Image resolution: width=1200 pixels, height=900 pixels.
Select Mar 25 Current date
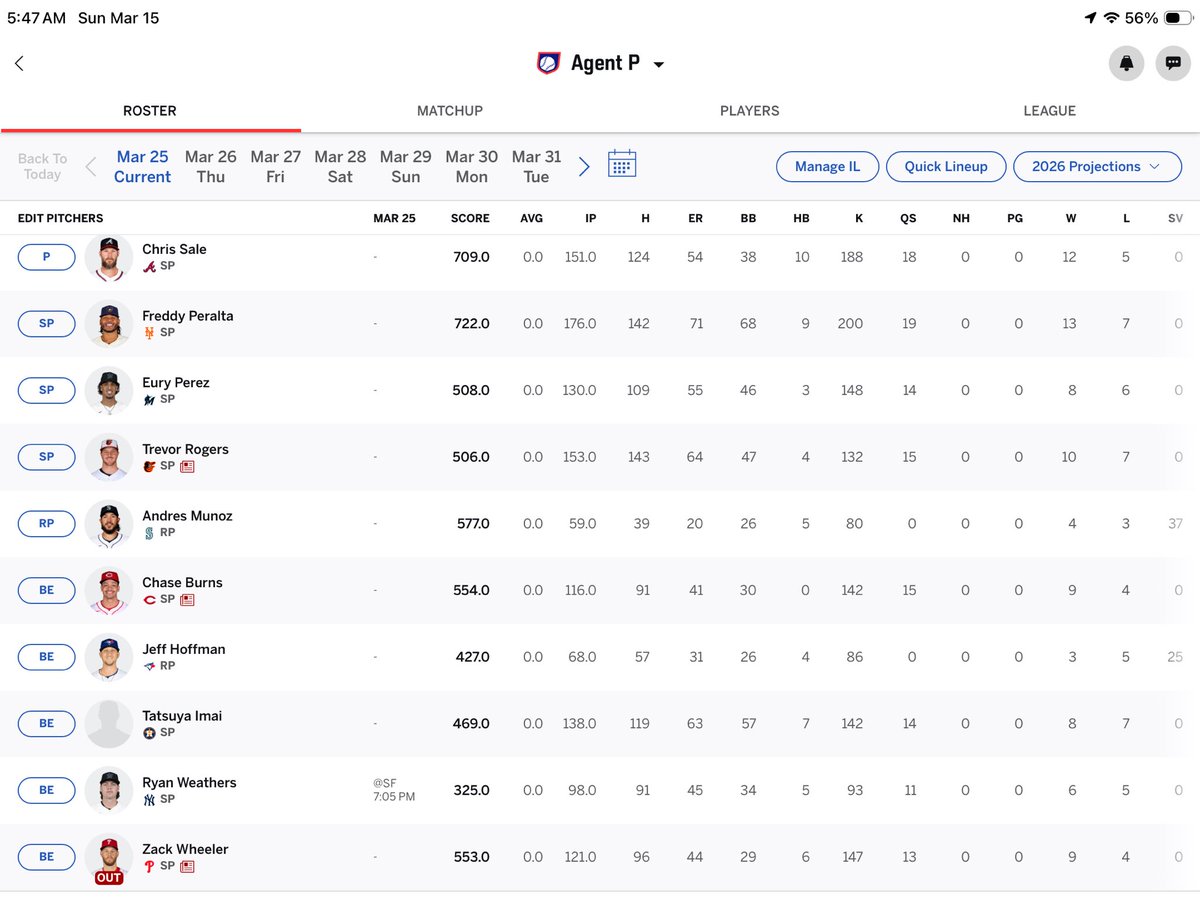pyautogui.click(x=142, y=166)
